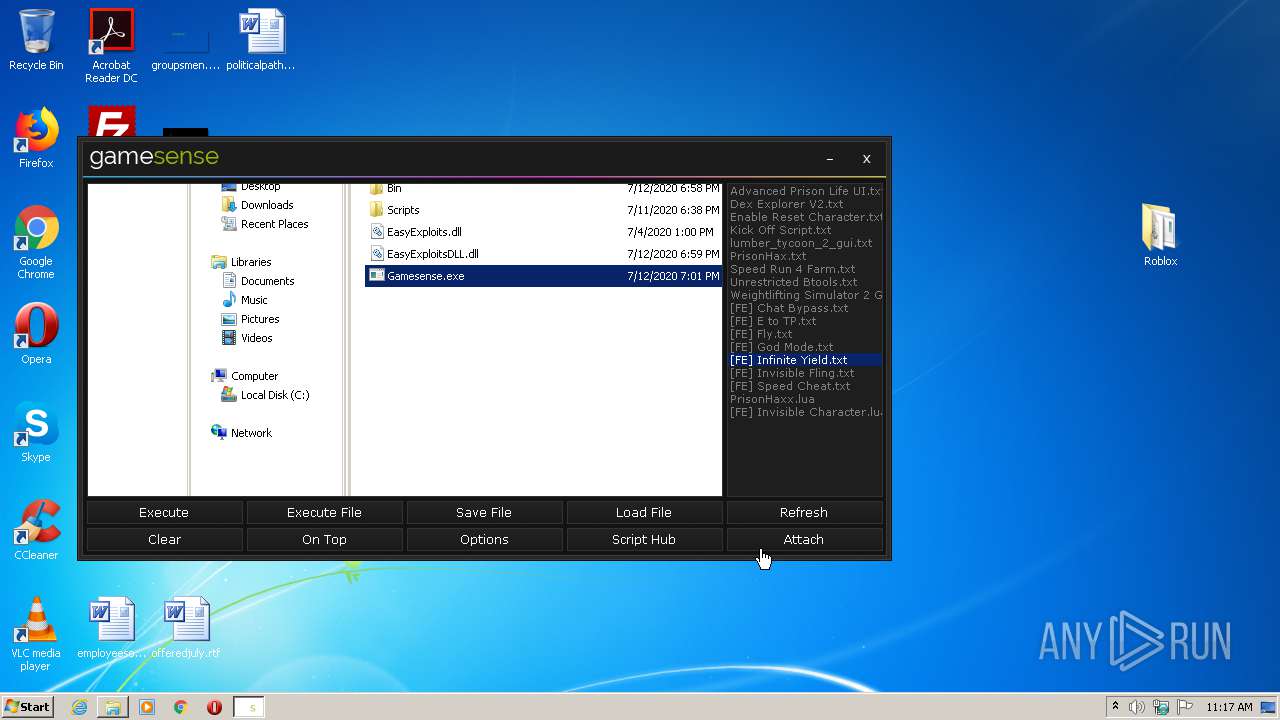
Task: Click the Save File button
Action: [484, 512]
